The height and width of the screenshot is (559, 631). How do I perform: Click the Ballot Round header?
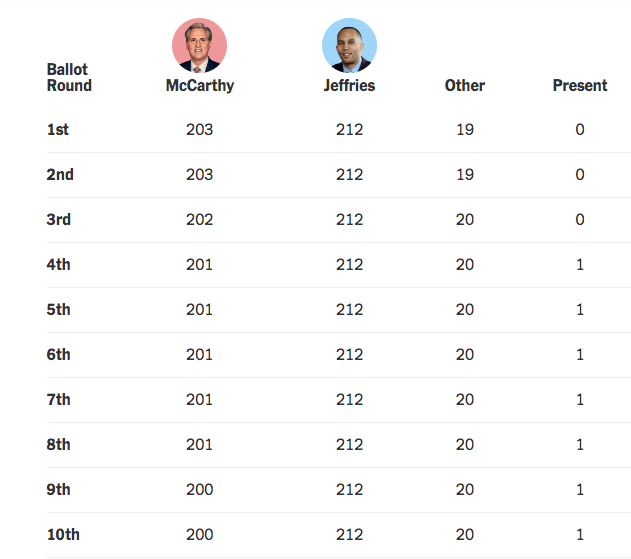(69, 78)
